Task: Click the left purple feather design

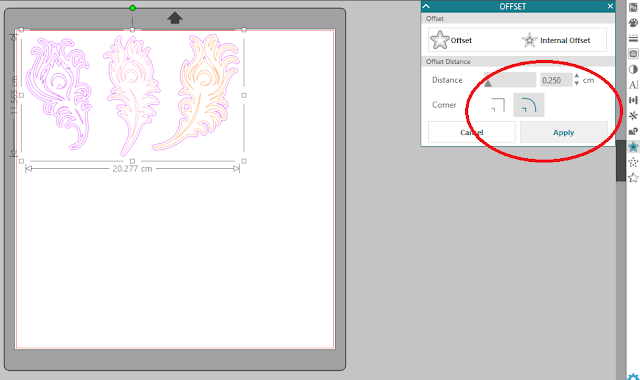Action: [x=58, y=93]
